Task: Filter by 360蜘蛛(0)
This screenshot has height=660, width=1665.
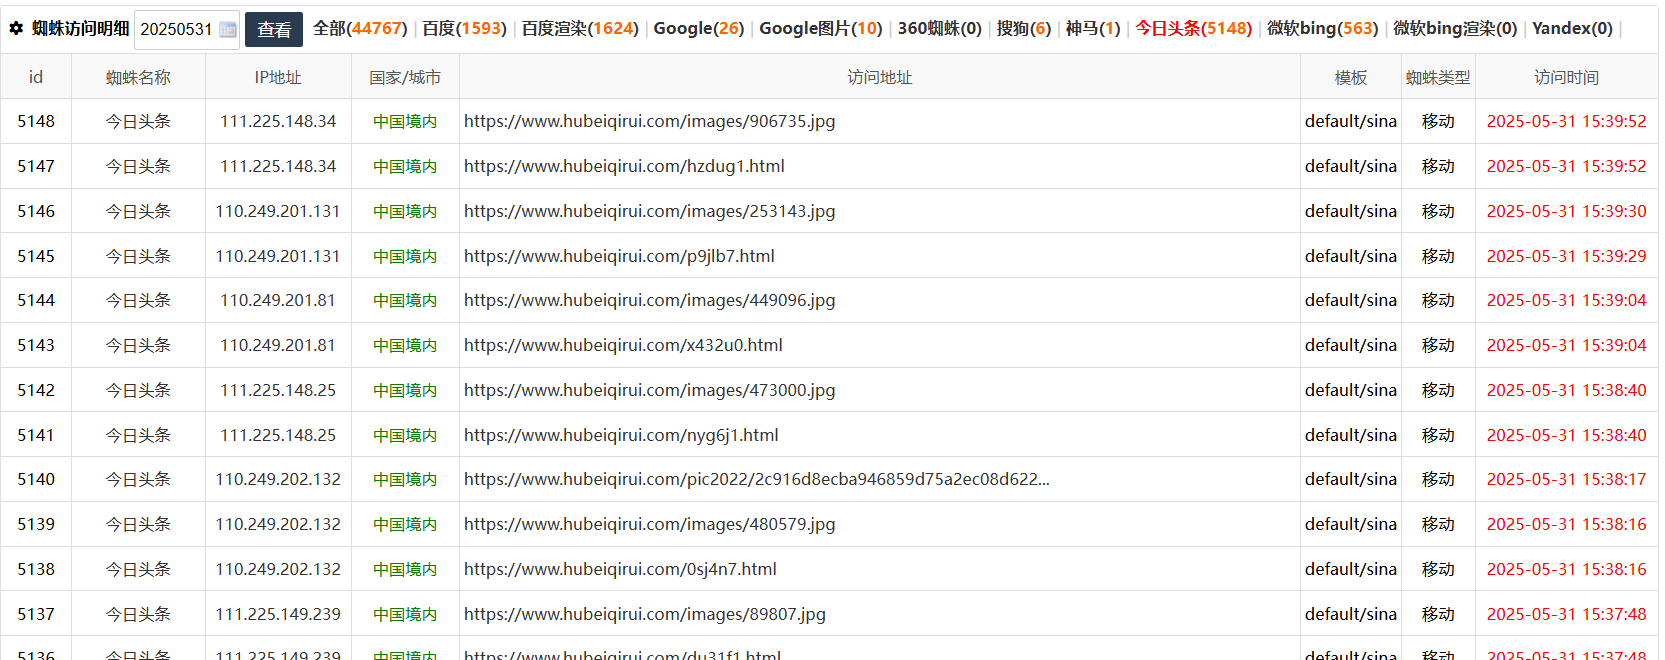Action: pyautogui.click(x=940, y=29)
